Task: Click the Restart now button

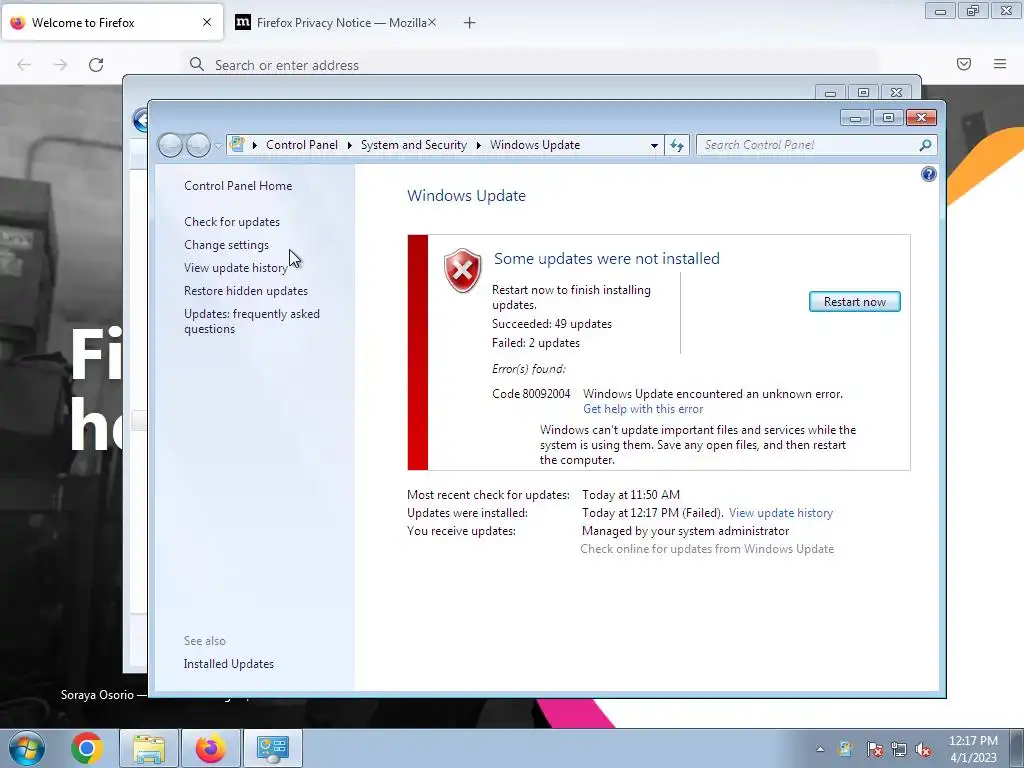Action: (854, 302)
